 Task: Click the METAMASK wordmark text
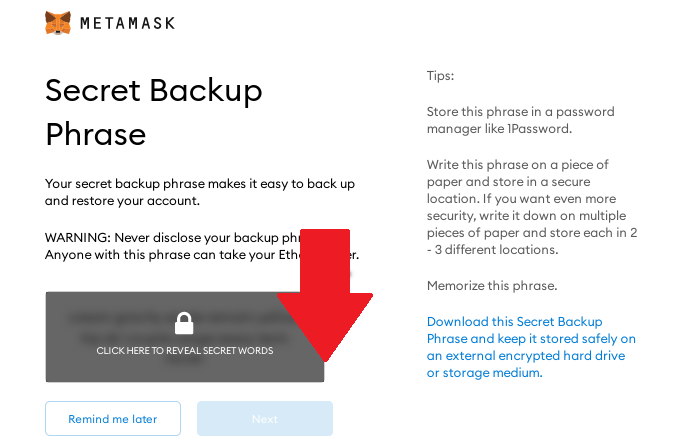click(x=128, y=23)
